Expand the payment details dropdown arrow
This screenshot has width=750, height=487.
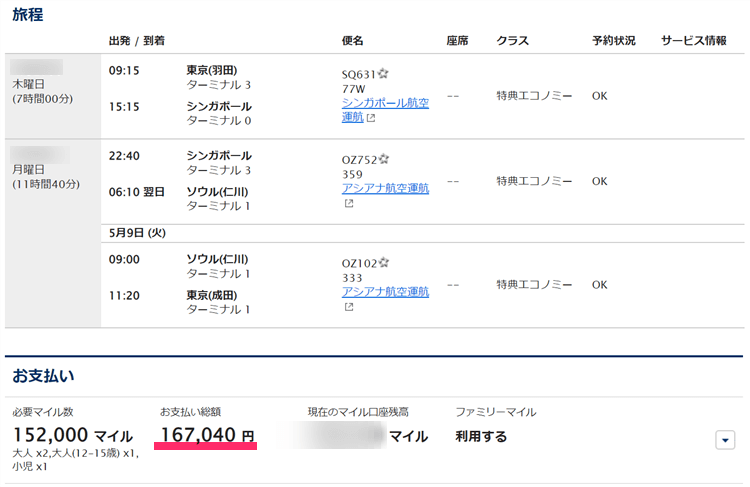(726, 440)
